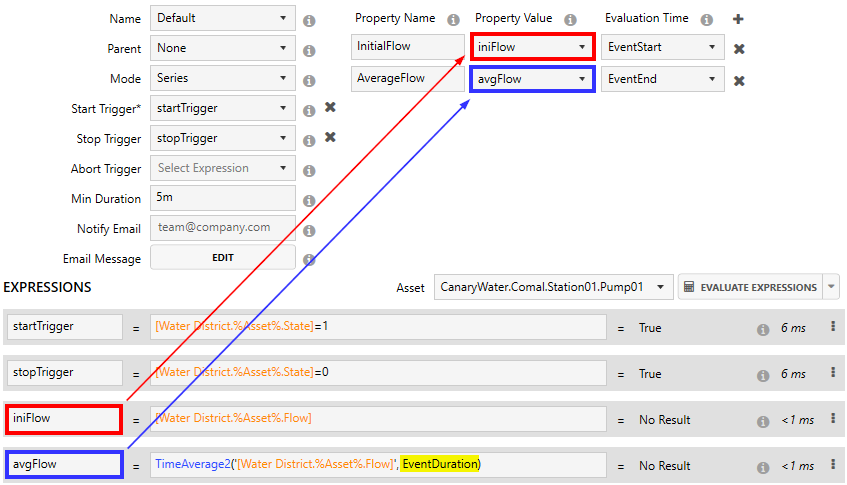Image resolution: width=847 pixels, height=485 pixels.
Task: Click the stopTrigger expression name field
Action: coord(64,373)
